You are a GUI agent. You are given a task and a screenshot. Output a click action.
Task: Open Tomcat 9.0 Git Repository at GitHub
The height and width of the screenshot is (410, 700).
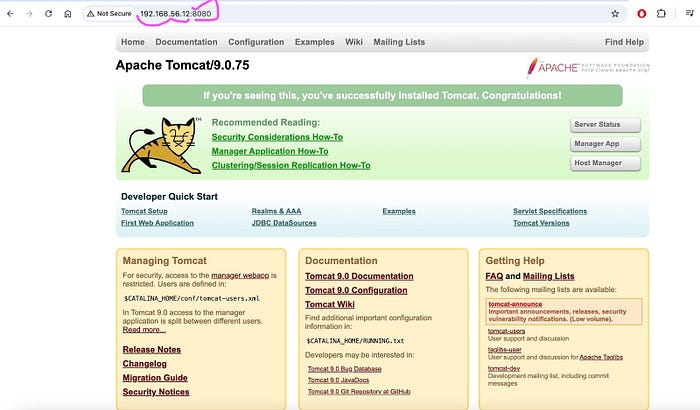coord(359,392)
